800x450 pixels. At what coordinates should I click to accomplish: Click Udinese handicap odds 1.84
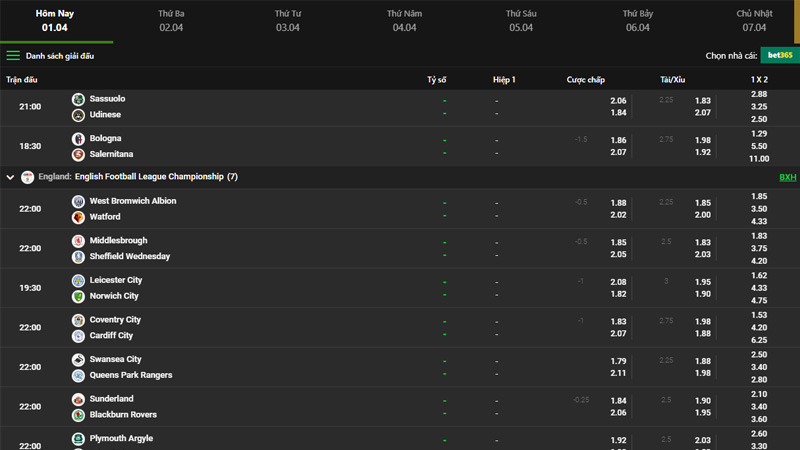tap(618, 113)
